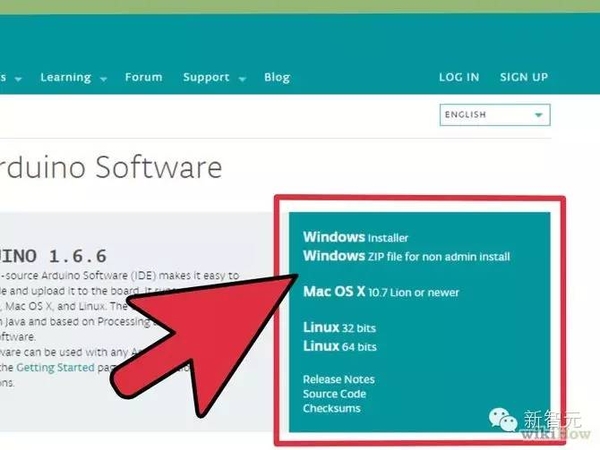Download Windows ZIP file for non admin install
This screenshot has width=600, height=450.
coord(406,256)
